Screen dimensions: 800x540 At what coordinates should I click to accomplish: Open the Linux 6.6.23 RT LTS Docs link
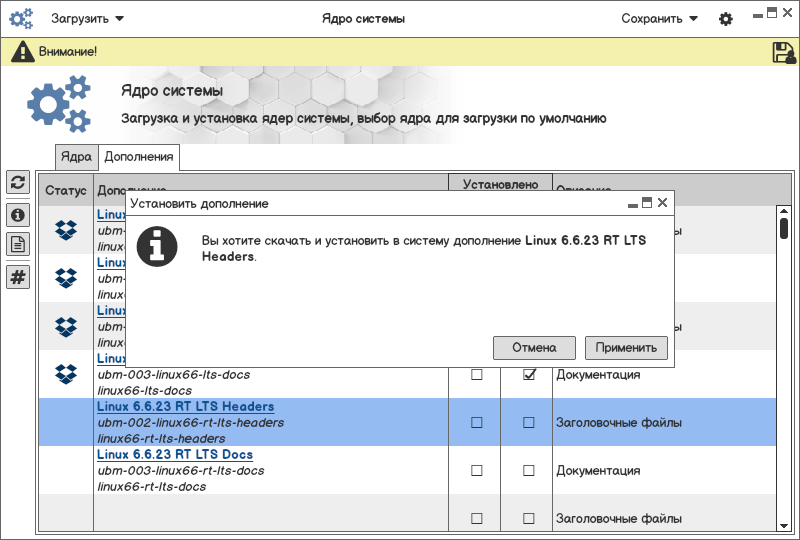coord(175,455)
